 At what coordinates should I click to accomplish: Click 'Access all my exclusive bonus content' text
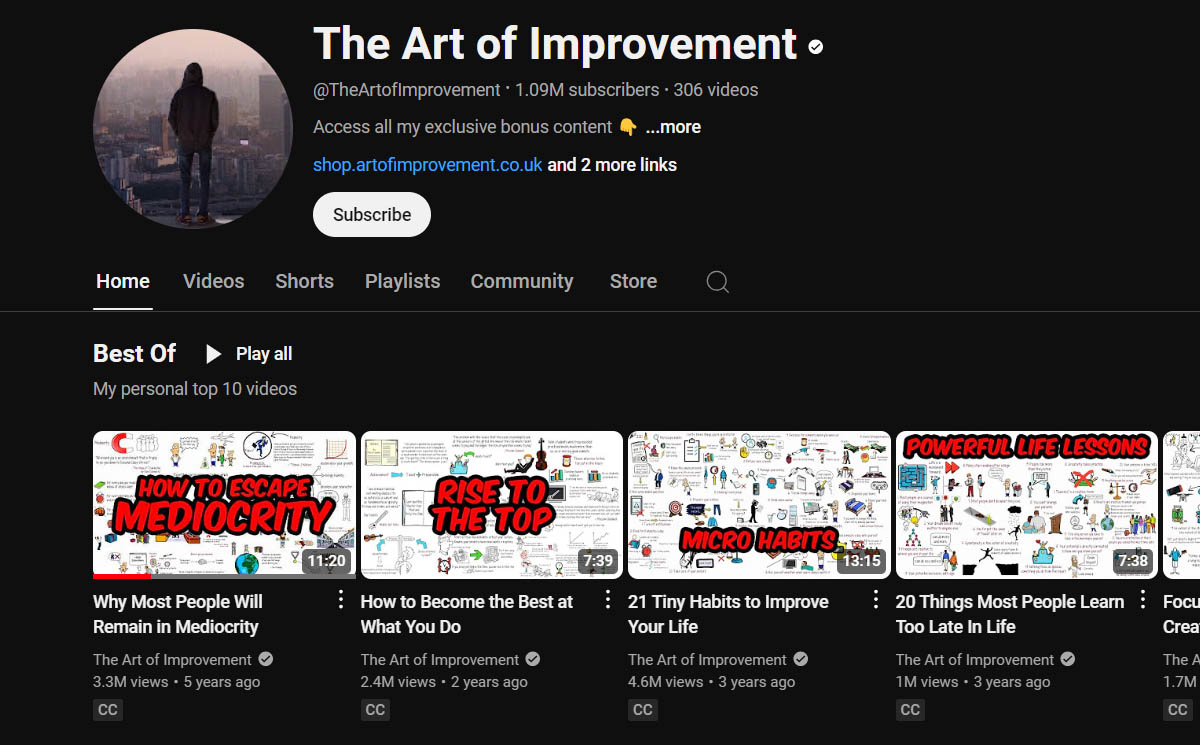point(462,127)
